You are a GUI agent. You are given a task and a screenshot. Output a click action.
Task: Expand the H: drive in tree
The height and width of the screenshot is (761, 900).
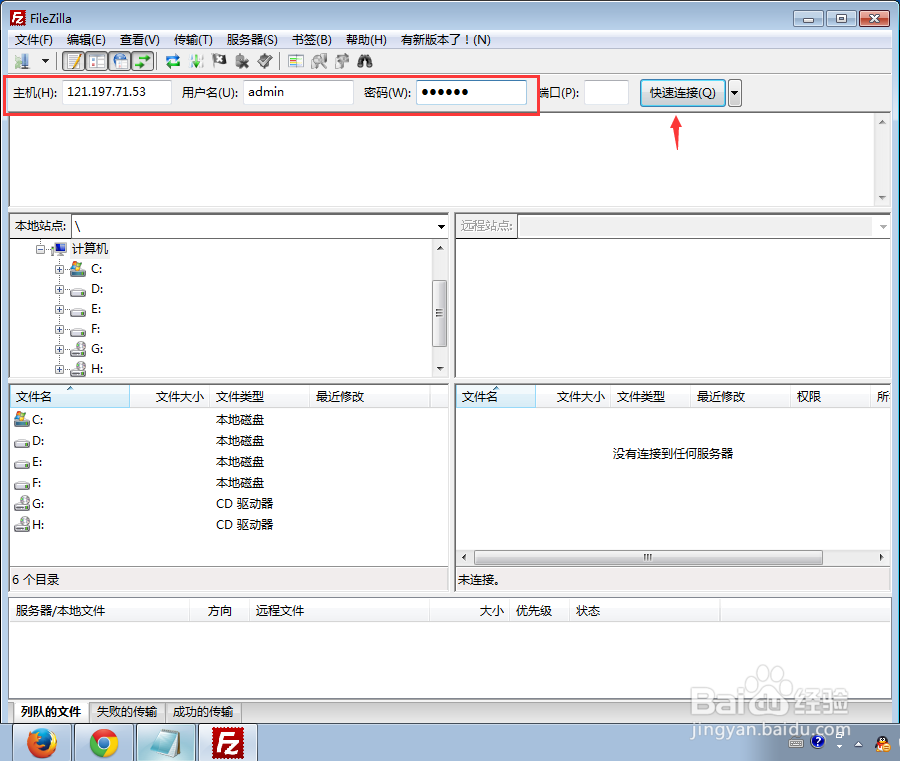(x=59, y=369)
